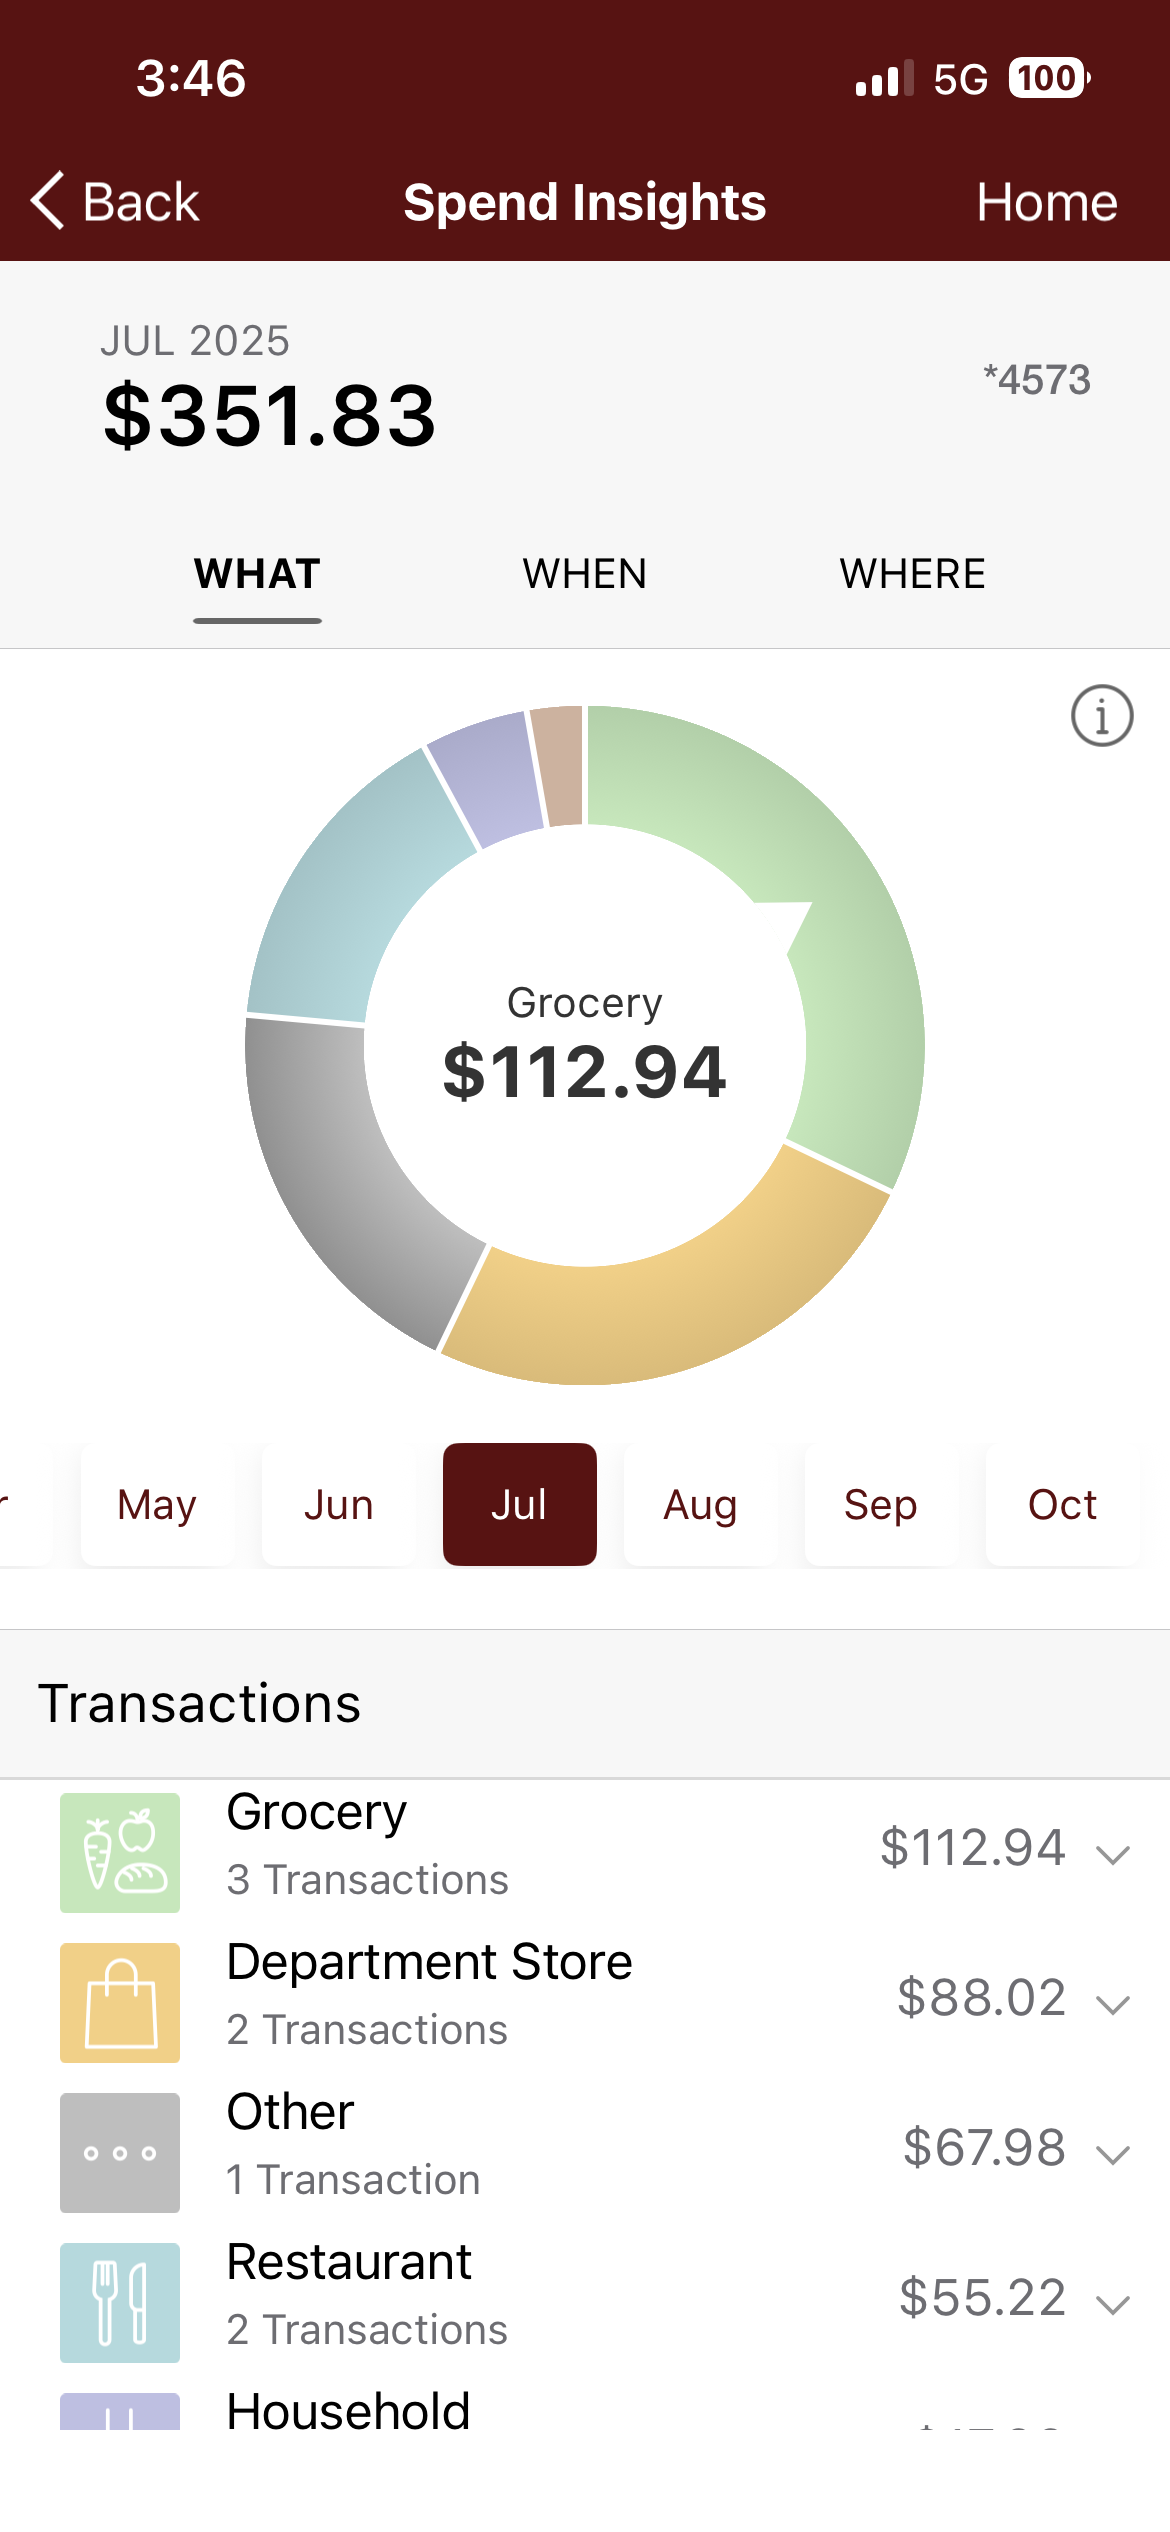The image size is (1170, 2532).
Task: Expand the Department Store transactions chevron
Action: tap(1112, 2004)
